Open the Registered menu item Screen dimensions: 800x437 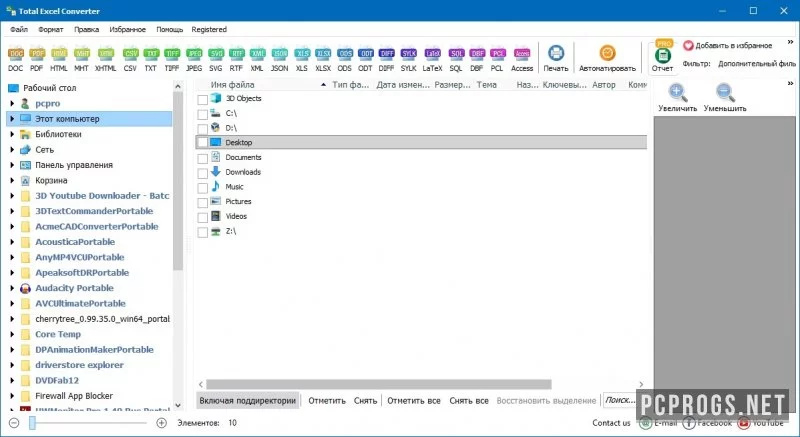click(209, 30)
